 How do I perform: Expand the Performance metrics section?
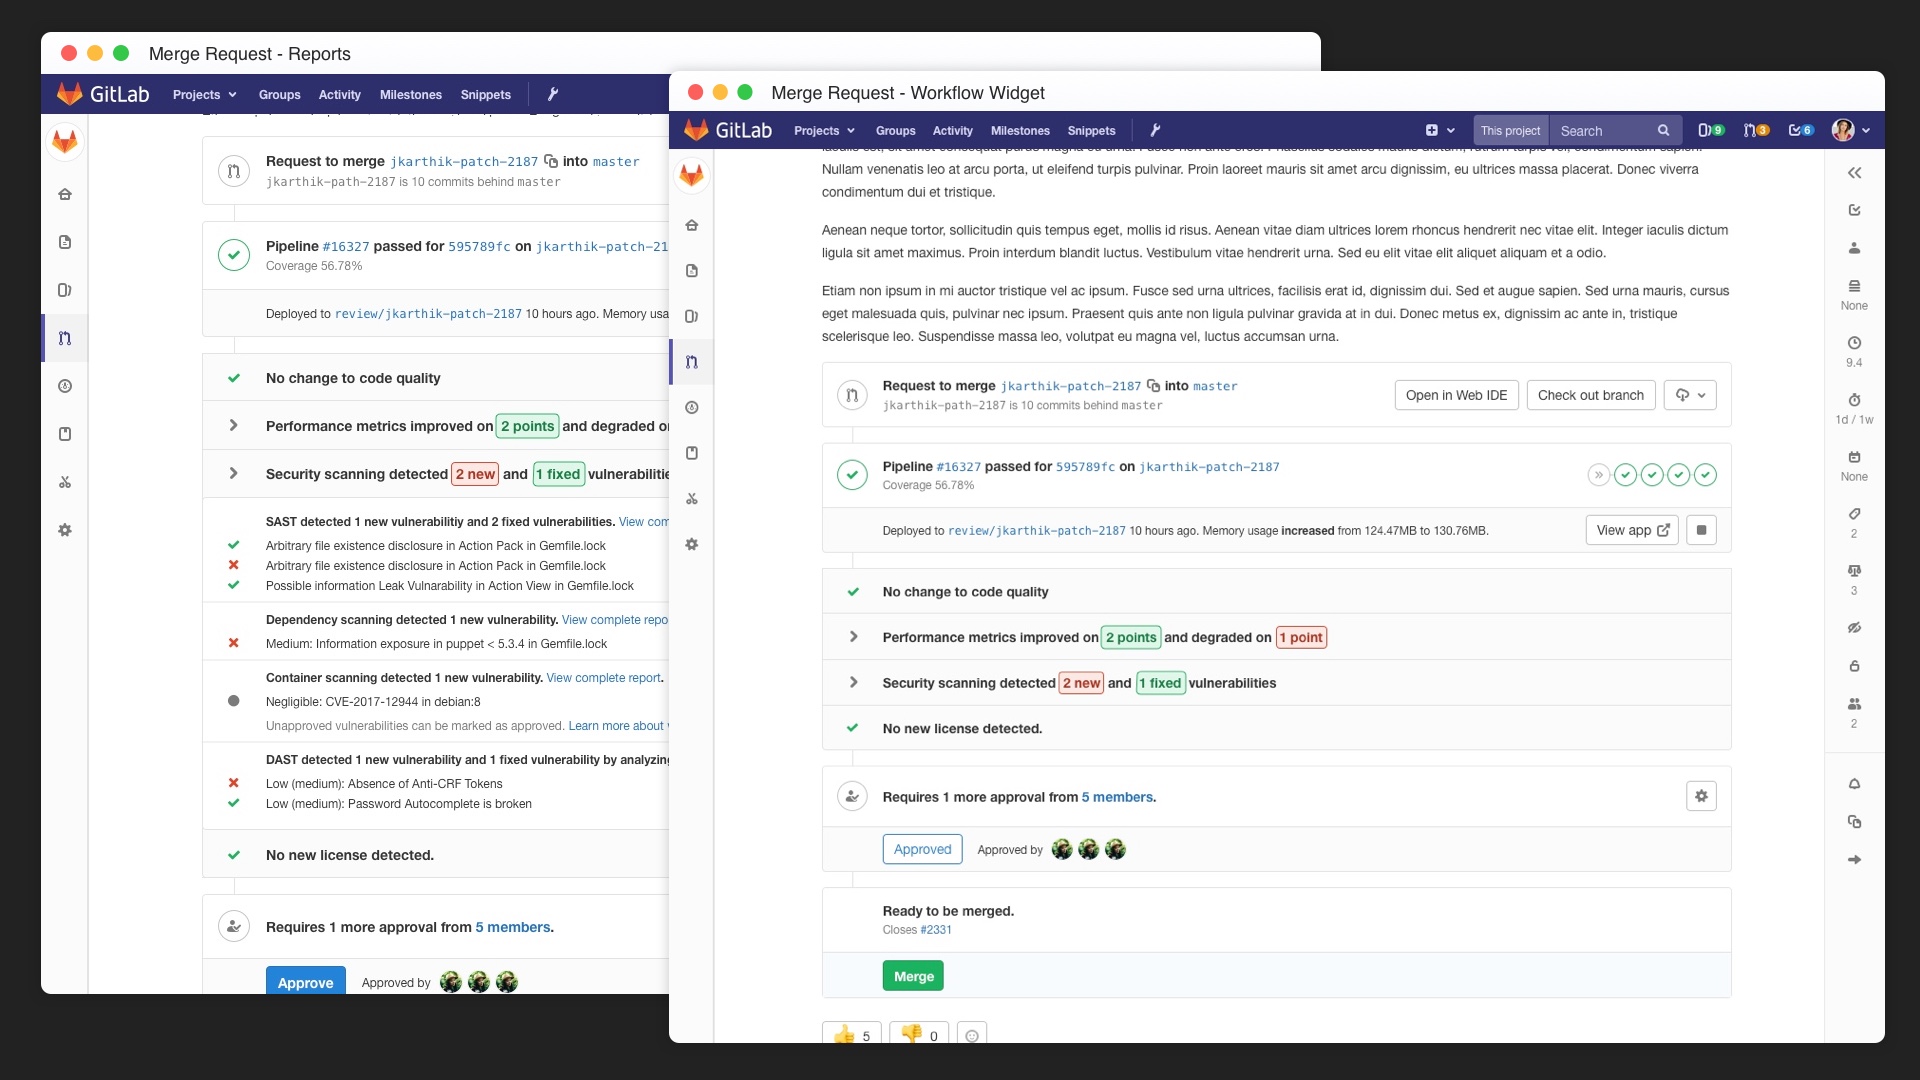tap(854, 636)
